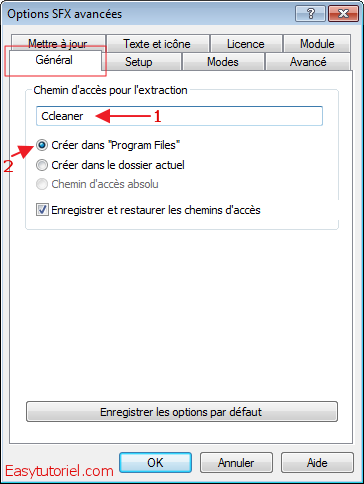Show the Avancé tab
This screenshot has width=364, height=484.
[308, 62]
